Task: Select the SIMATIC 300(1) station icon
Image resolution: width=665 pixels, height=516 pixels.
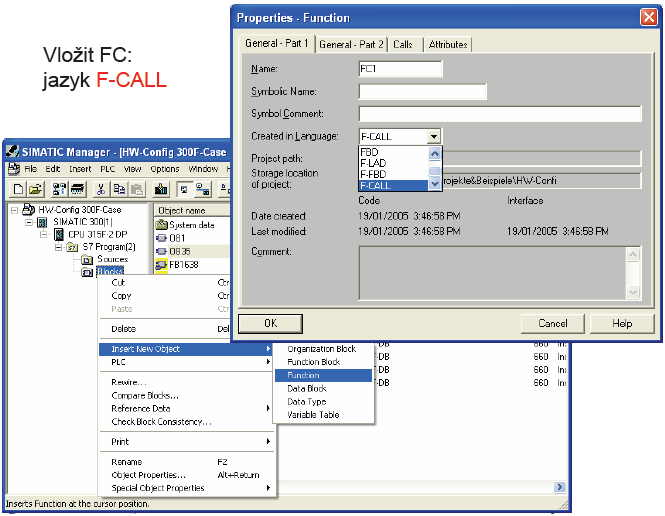Action: point(42,222)
